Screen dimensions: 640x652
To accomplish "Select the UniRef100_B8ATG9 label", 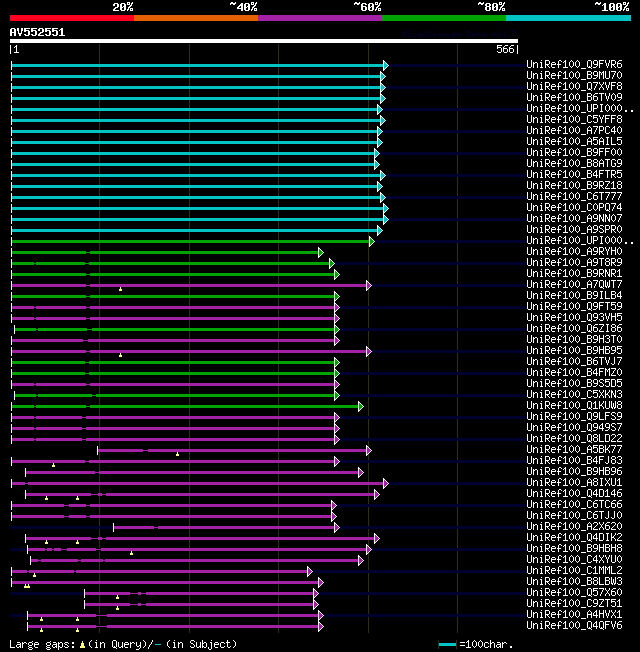I will coord(574,163).
